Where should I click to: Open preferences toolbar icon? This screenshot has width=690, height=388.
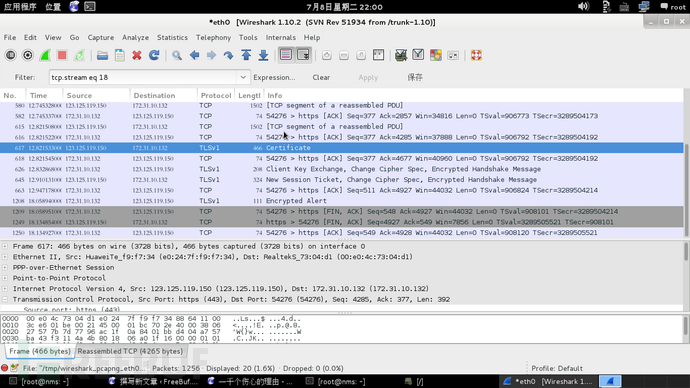point(453,55)
